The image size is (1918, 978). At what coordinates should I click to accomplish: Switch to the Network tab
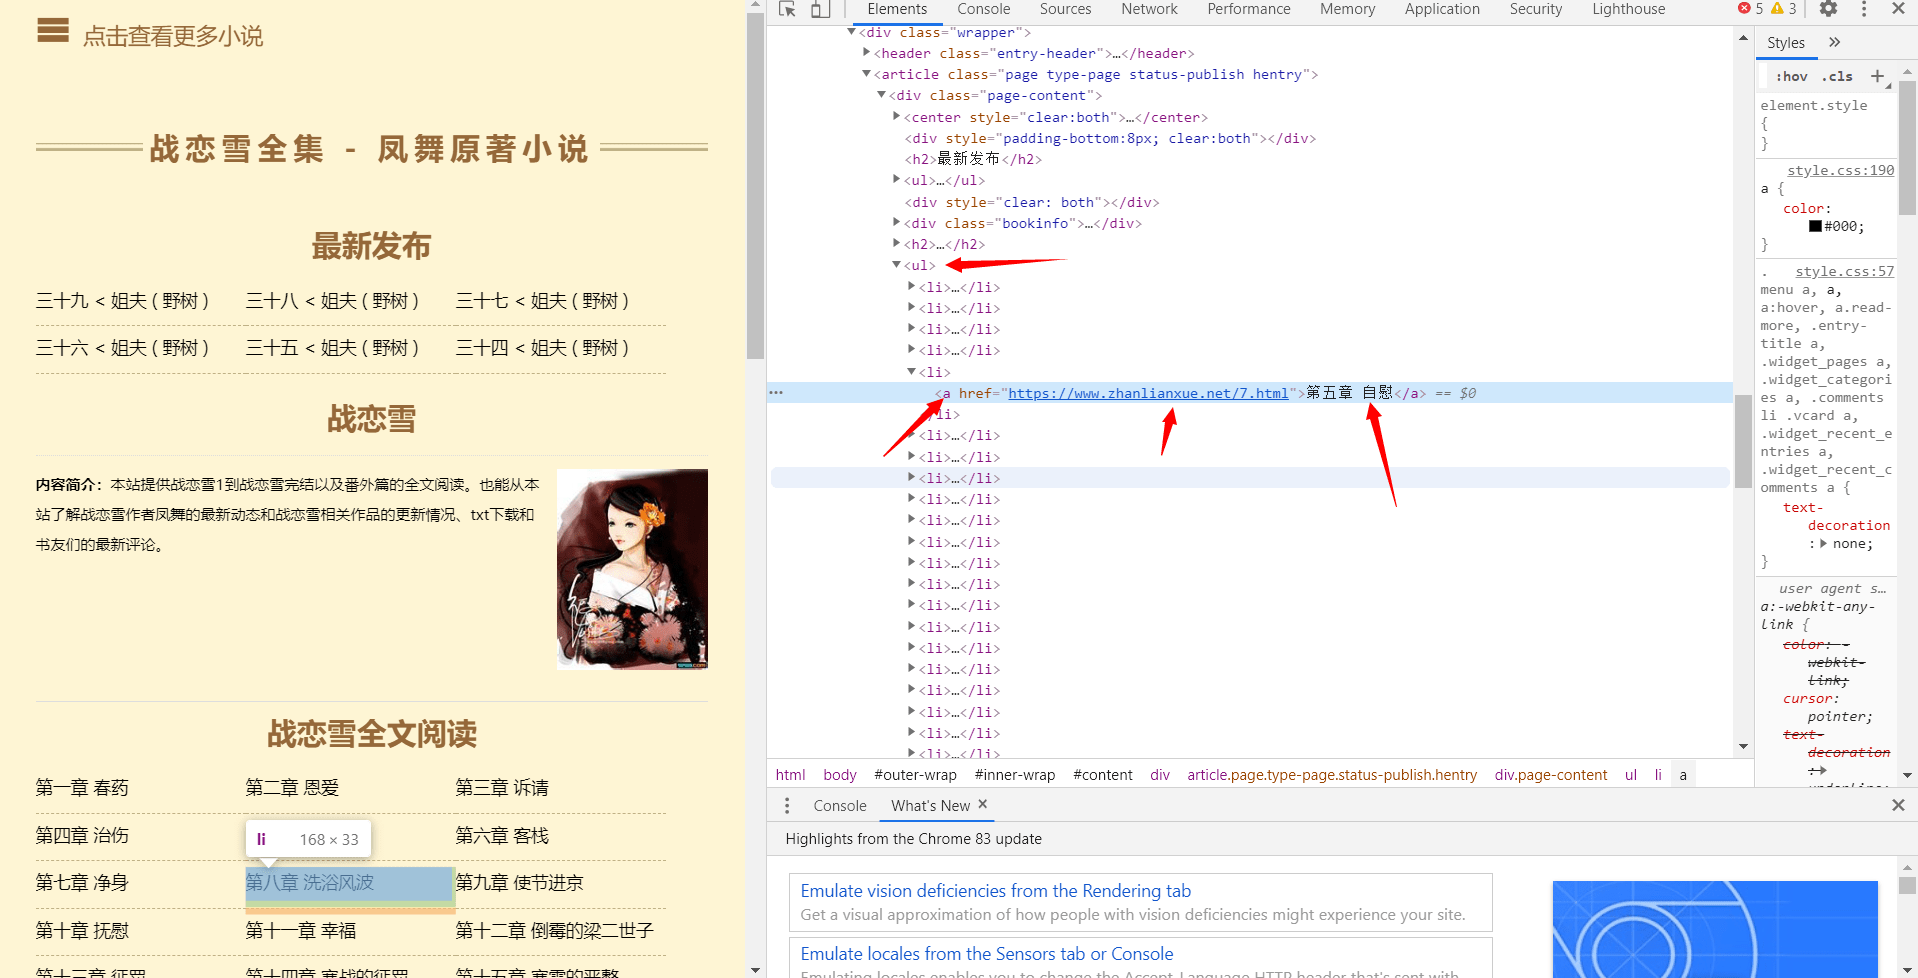click(1148, 9)
